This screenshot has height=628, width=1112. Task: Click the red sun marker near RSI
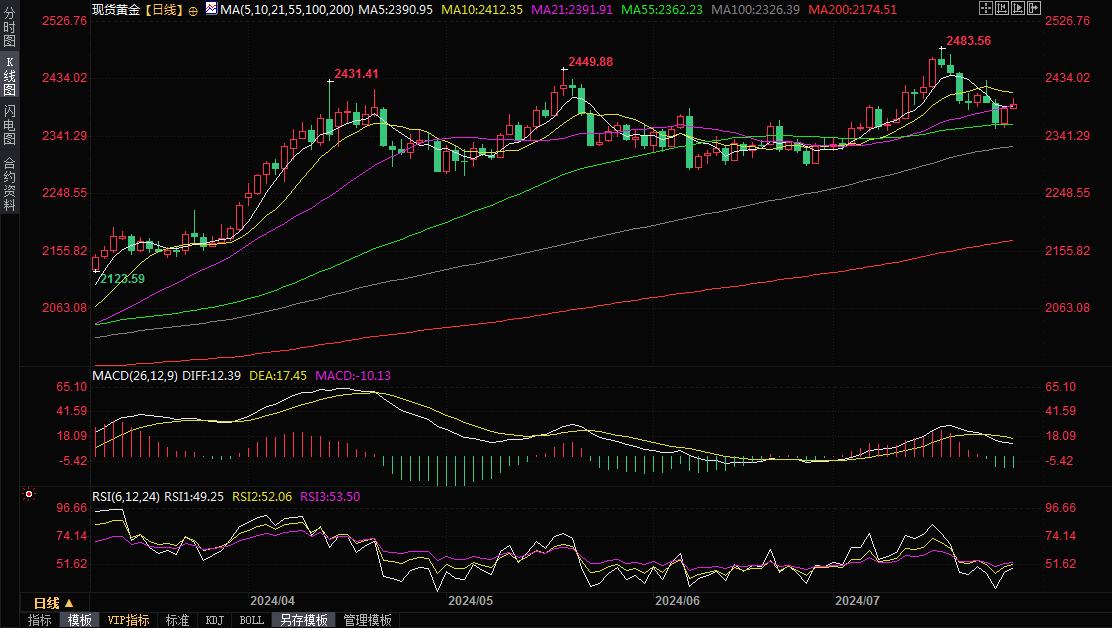(x=29, y=494)
